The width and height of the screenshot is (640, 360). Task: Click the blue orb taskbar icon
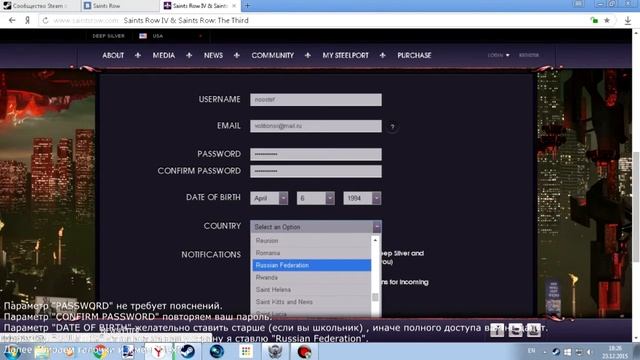point(217,351)
